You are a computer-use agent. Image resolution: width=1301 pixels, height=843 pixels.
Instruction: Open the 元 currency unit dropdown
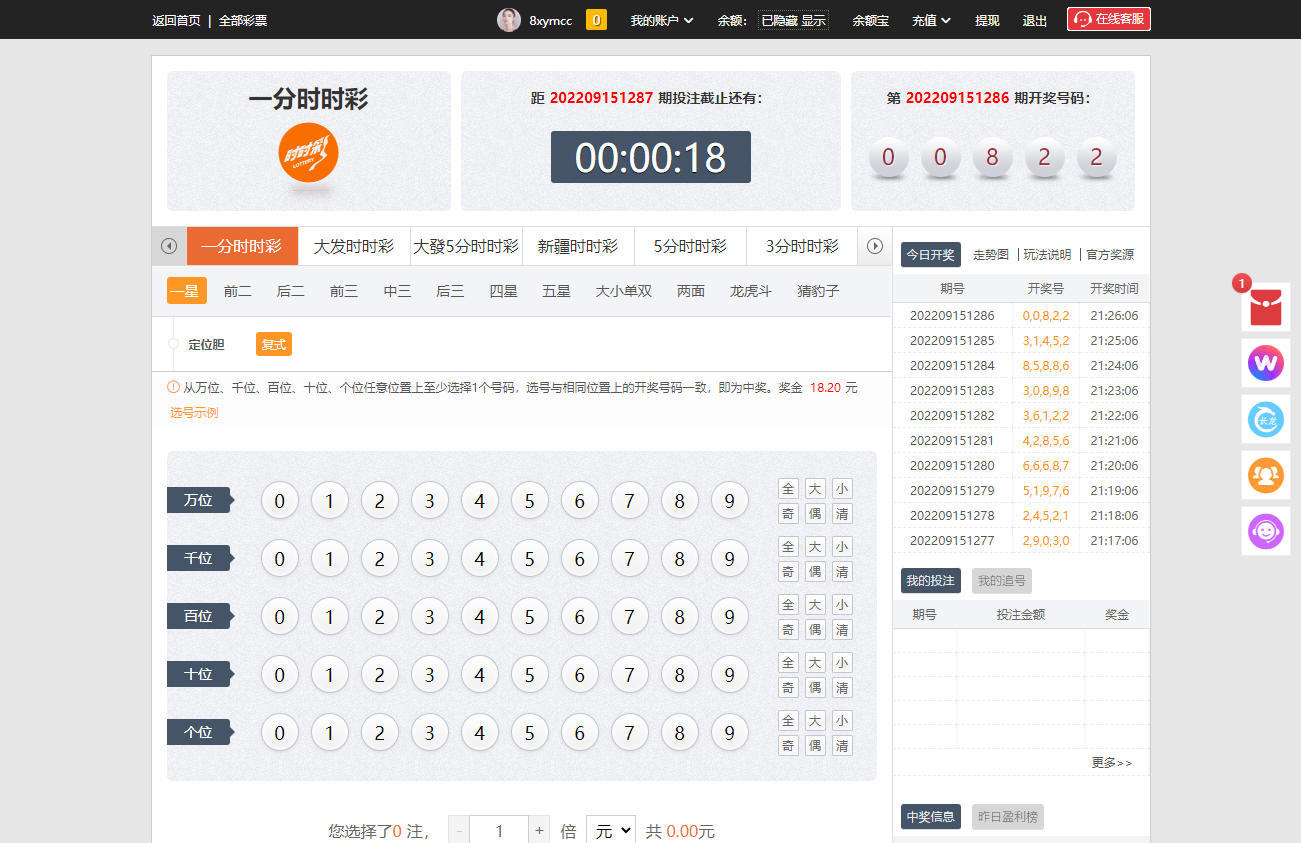tap(610, 830)
